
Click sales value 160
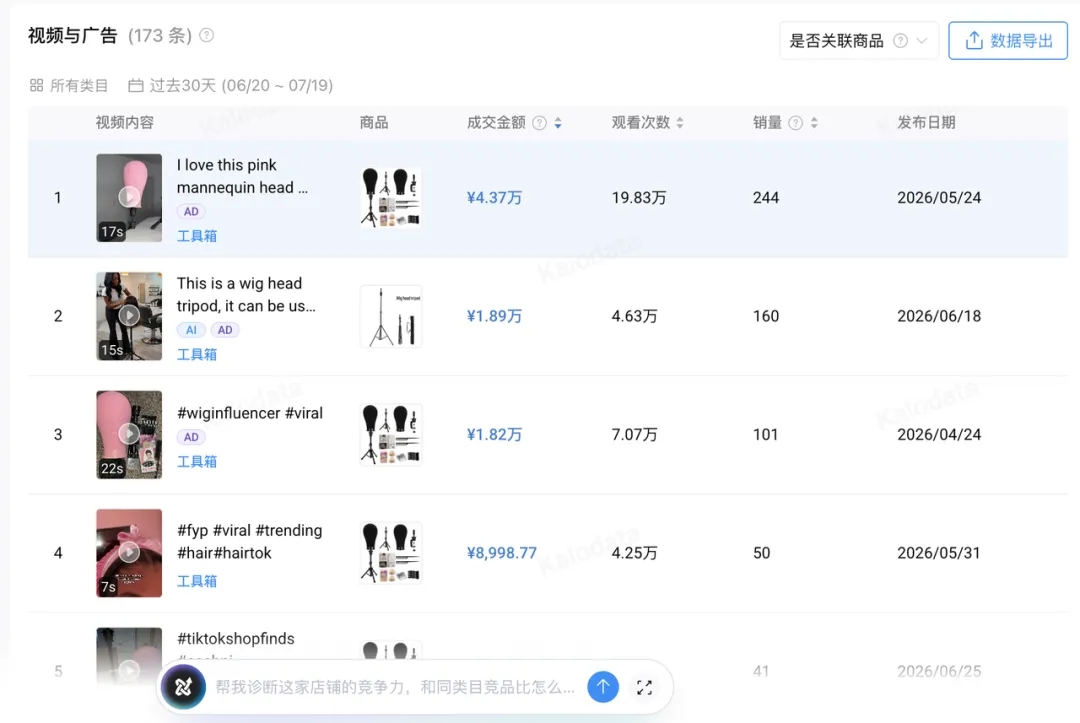766,316
